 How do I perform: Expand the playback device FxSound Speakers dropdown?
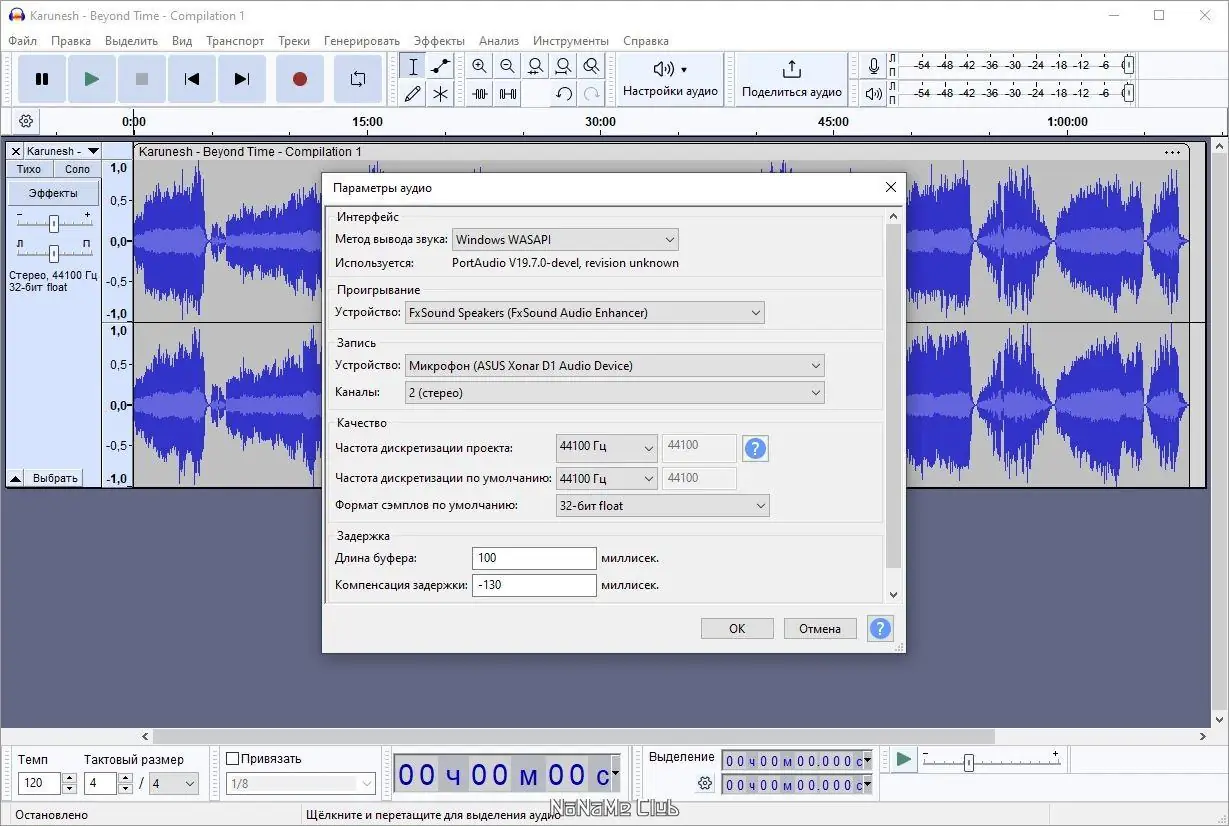point(584,313)
